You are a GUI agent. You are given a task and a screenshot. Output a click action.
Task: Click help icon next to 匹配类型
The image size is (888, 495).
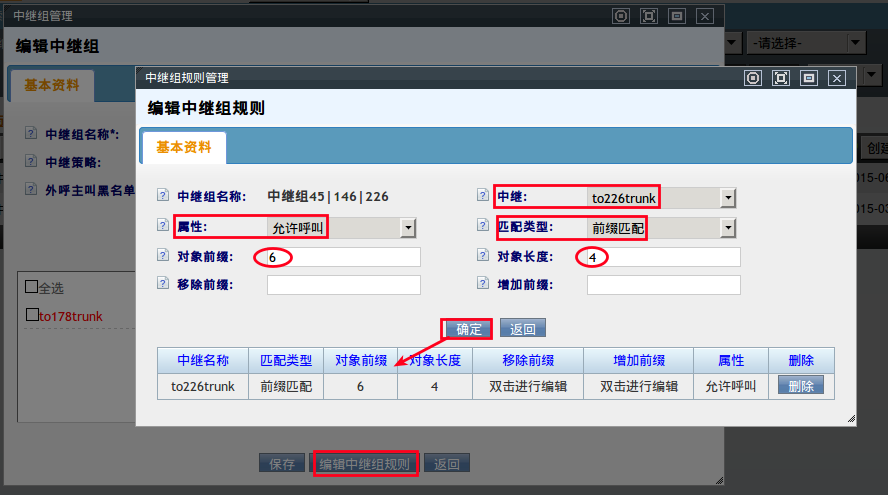pyautogui.click(x=485, y=227)
